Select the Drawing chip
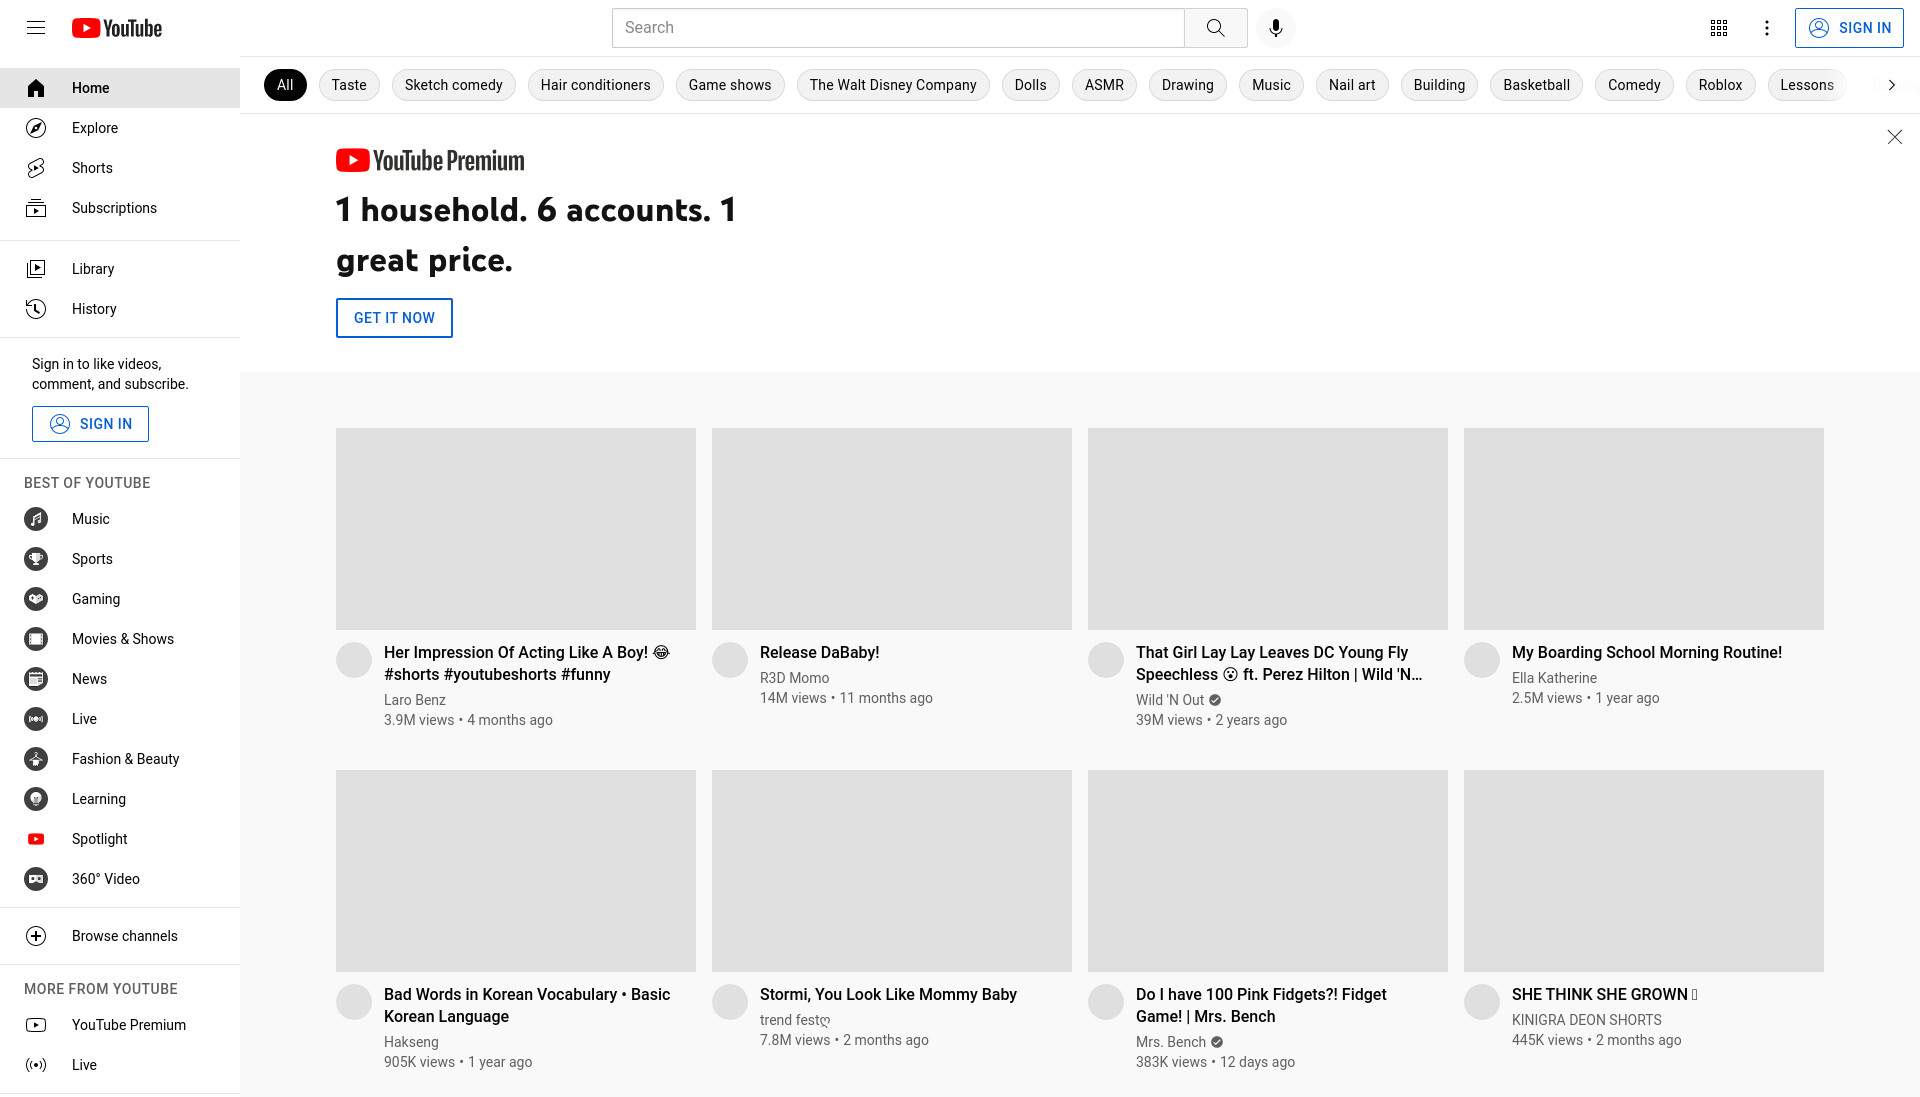The image size is (1920, 1097). pyautogui.click(x=1187, y=85)
